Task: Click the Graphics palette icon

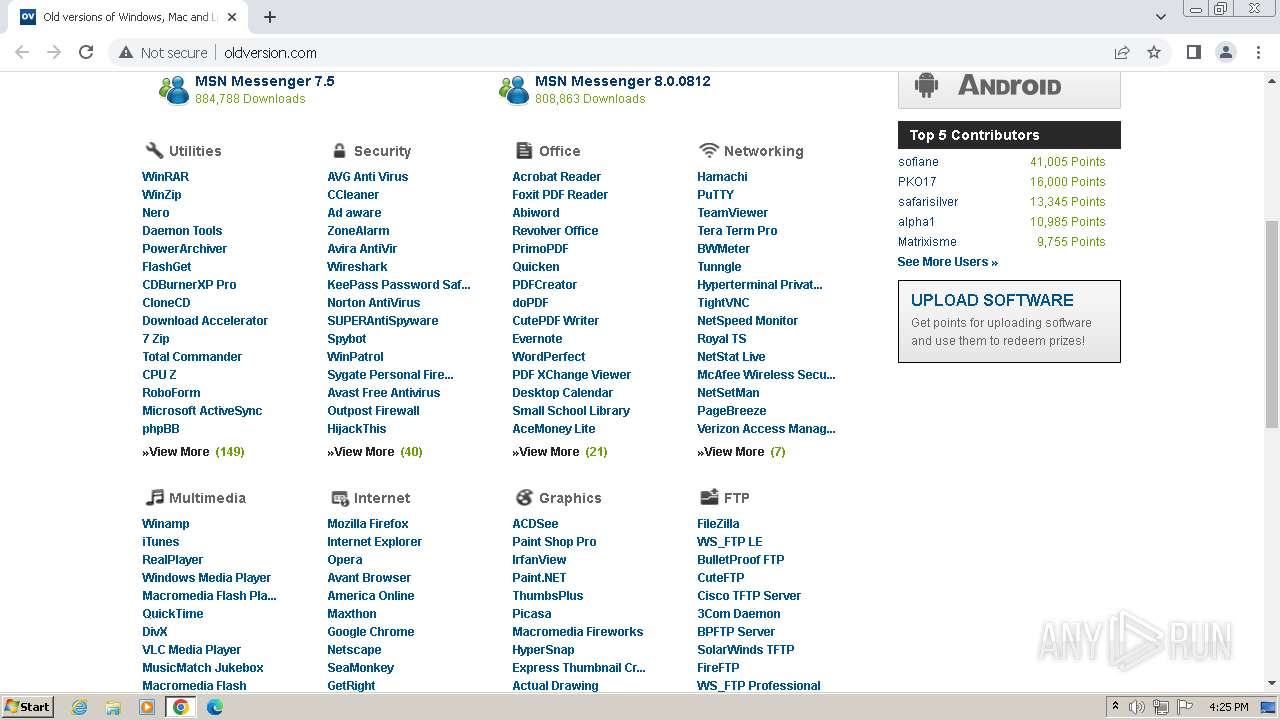Action: pyautogui.click(x=524, y=497)
